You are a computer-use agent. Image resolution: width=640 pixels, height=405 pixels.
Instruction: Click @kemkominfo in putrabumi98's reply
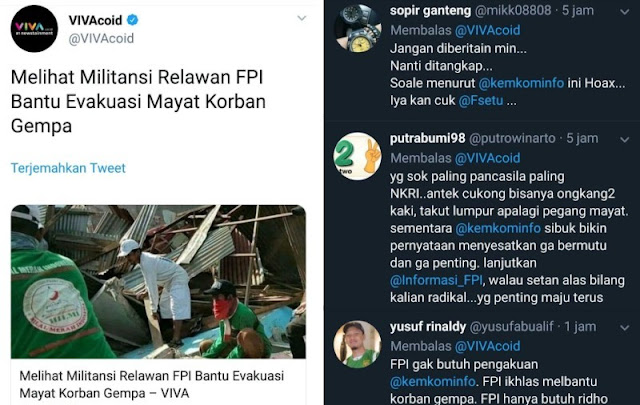click(498, 228)
